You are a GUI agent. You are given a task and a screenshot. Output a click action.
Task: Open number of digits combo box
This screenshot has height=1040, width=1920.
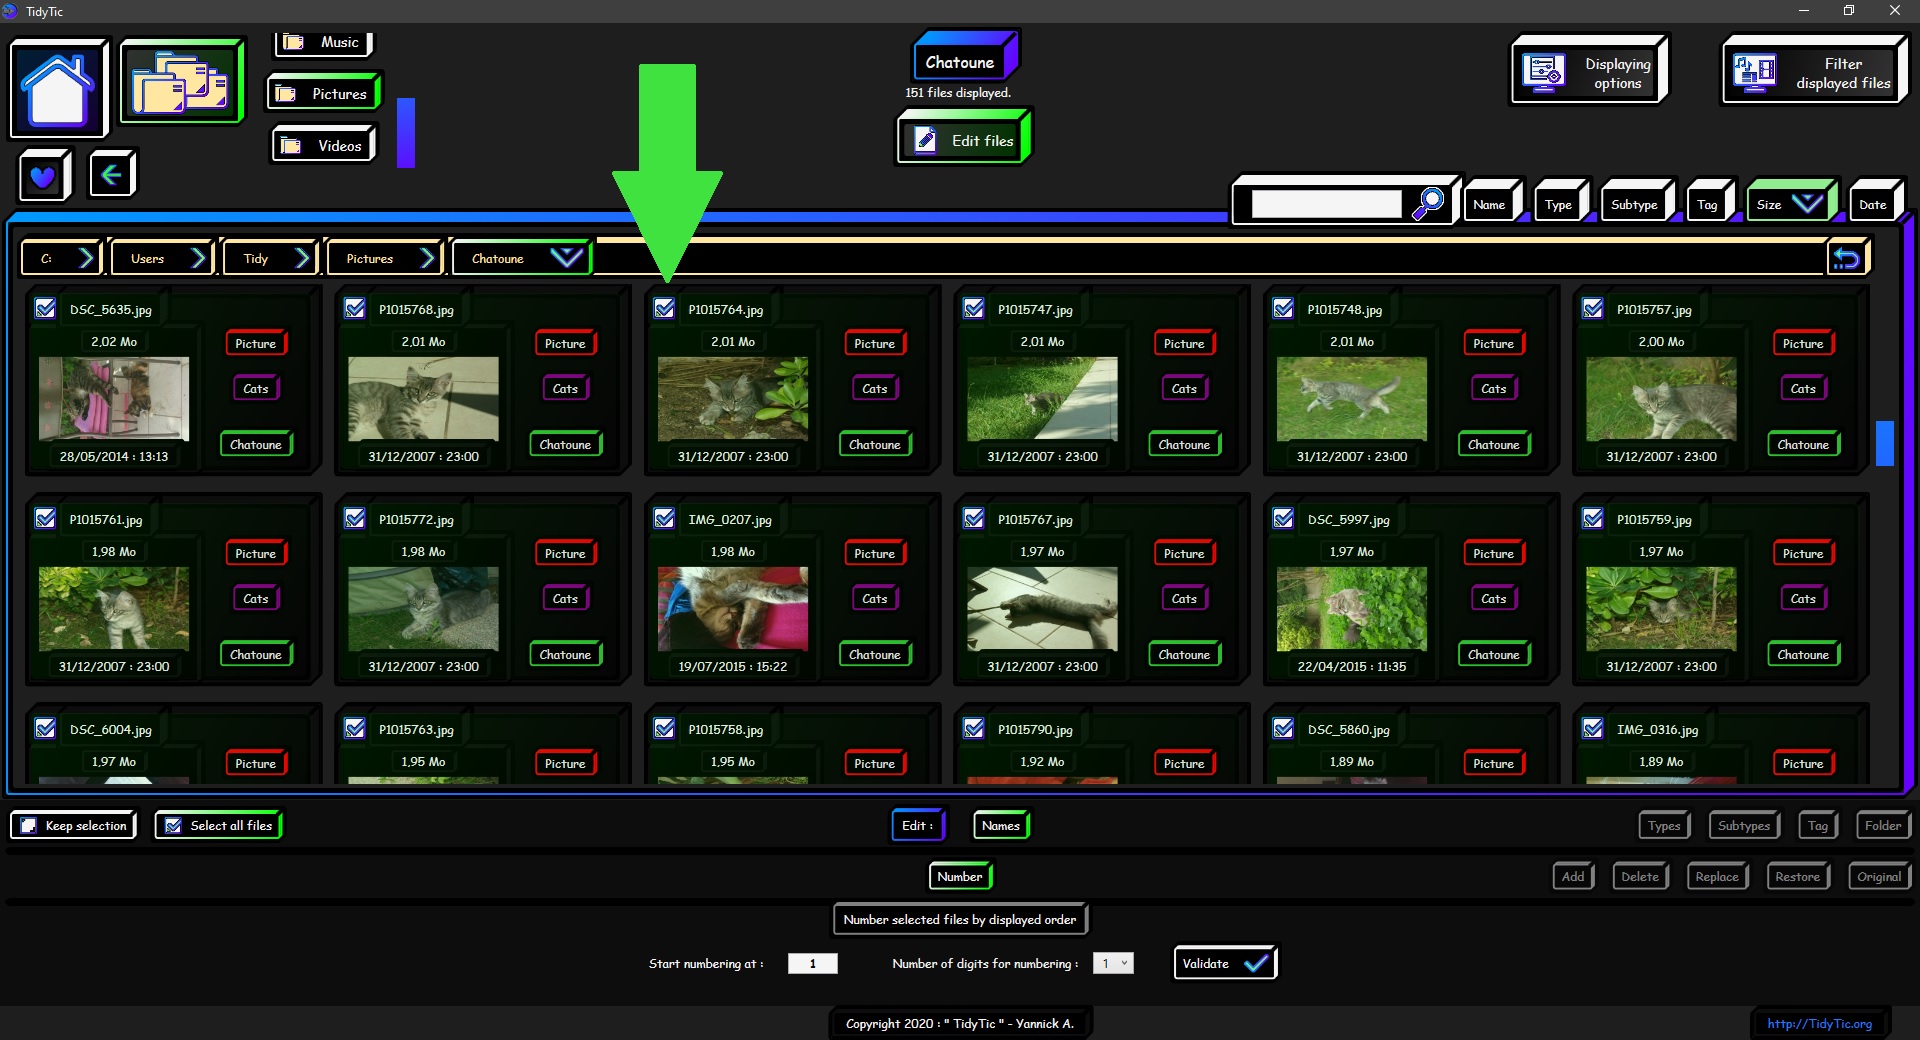click(x=1113, y=963)
